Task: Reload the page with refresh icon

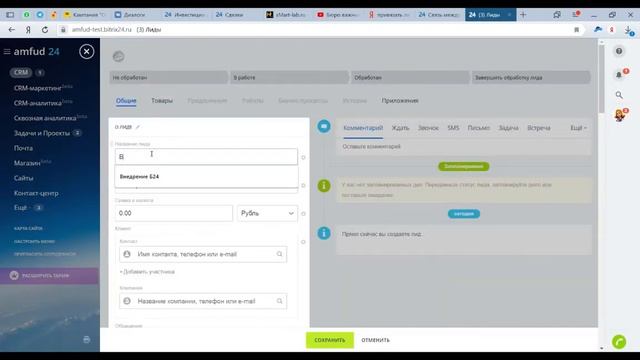Action: coord(45,30)
